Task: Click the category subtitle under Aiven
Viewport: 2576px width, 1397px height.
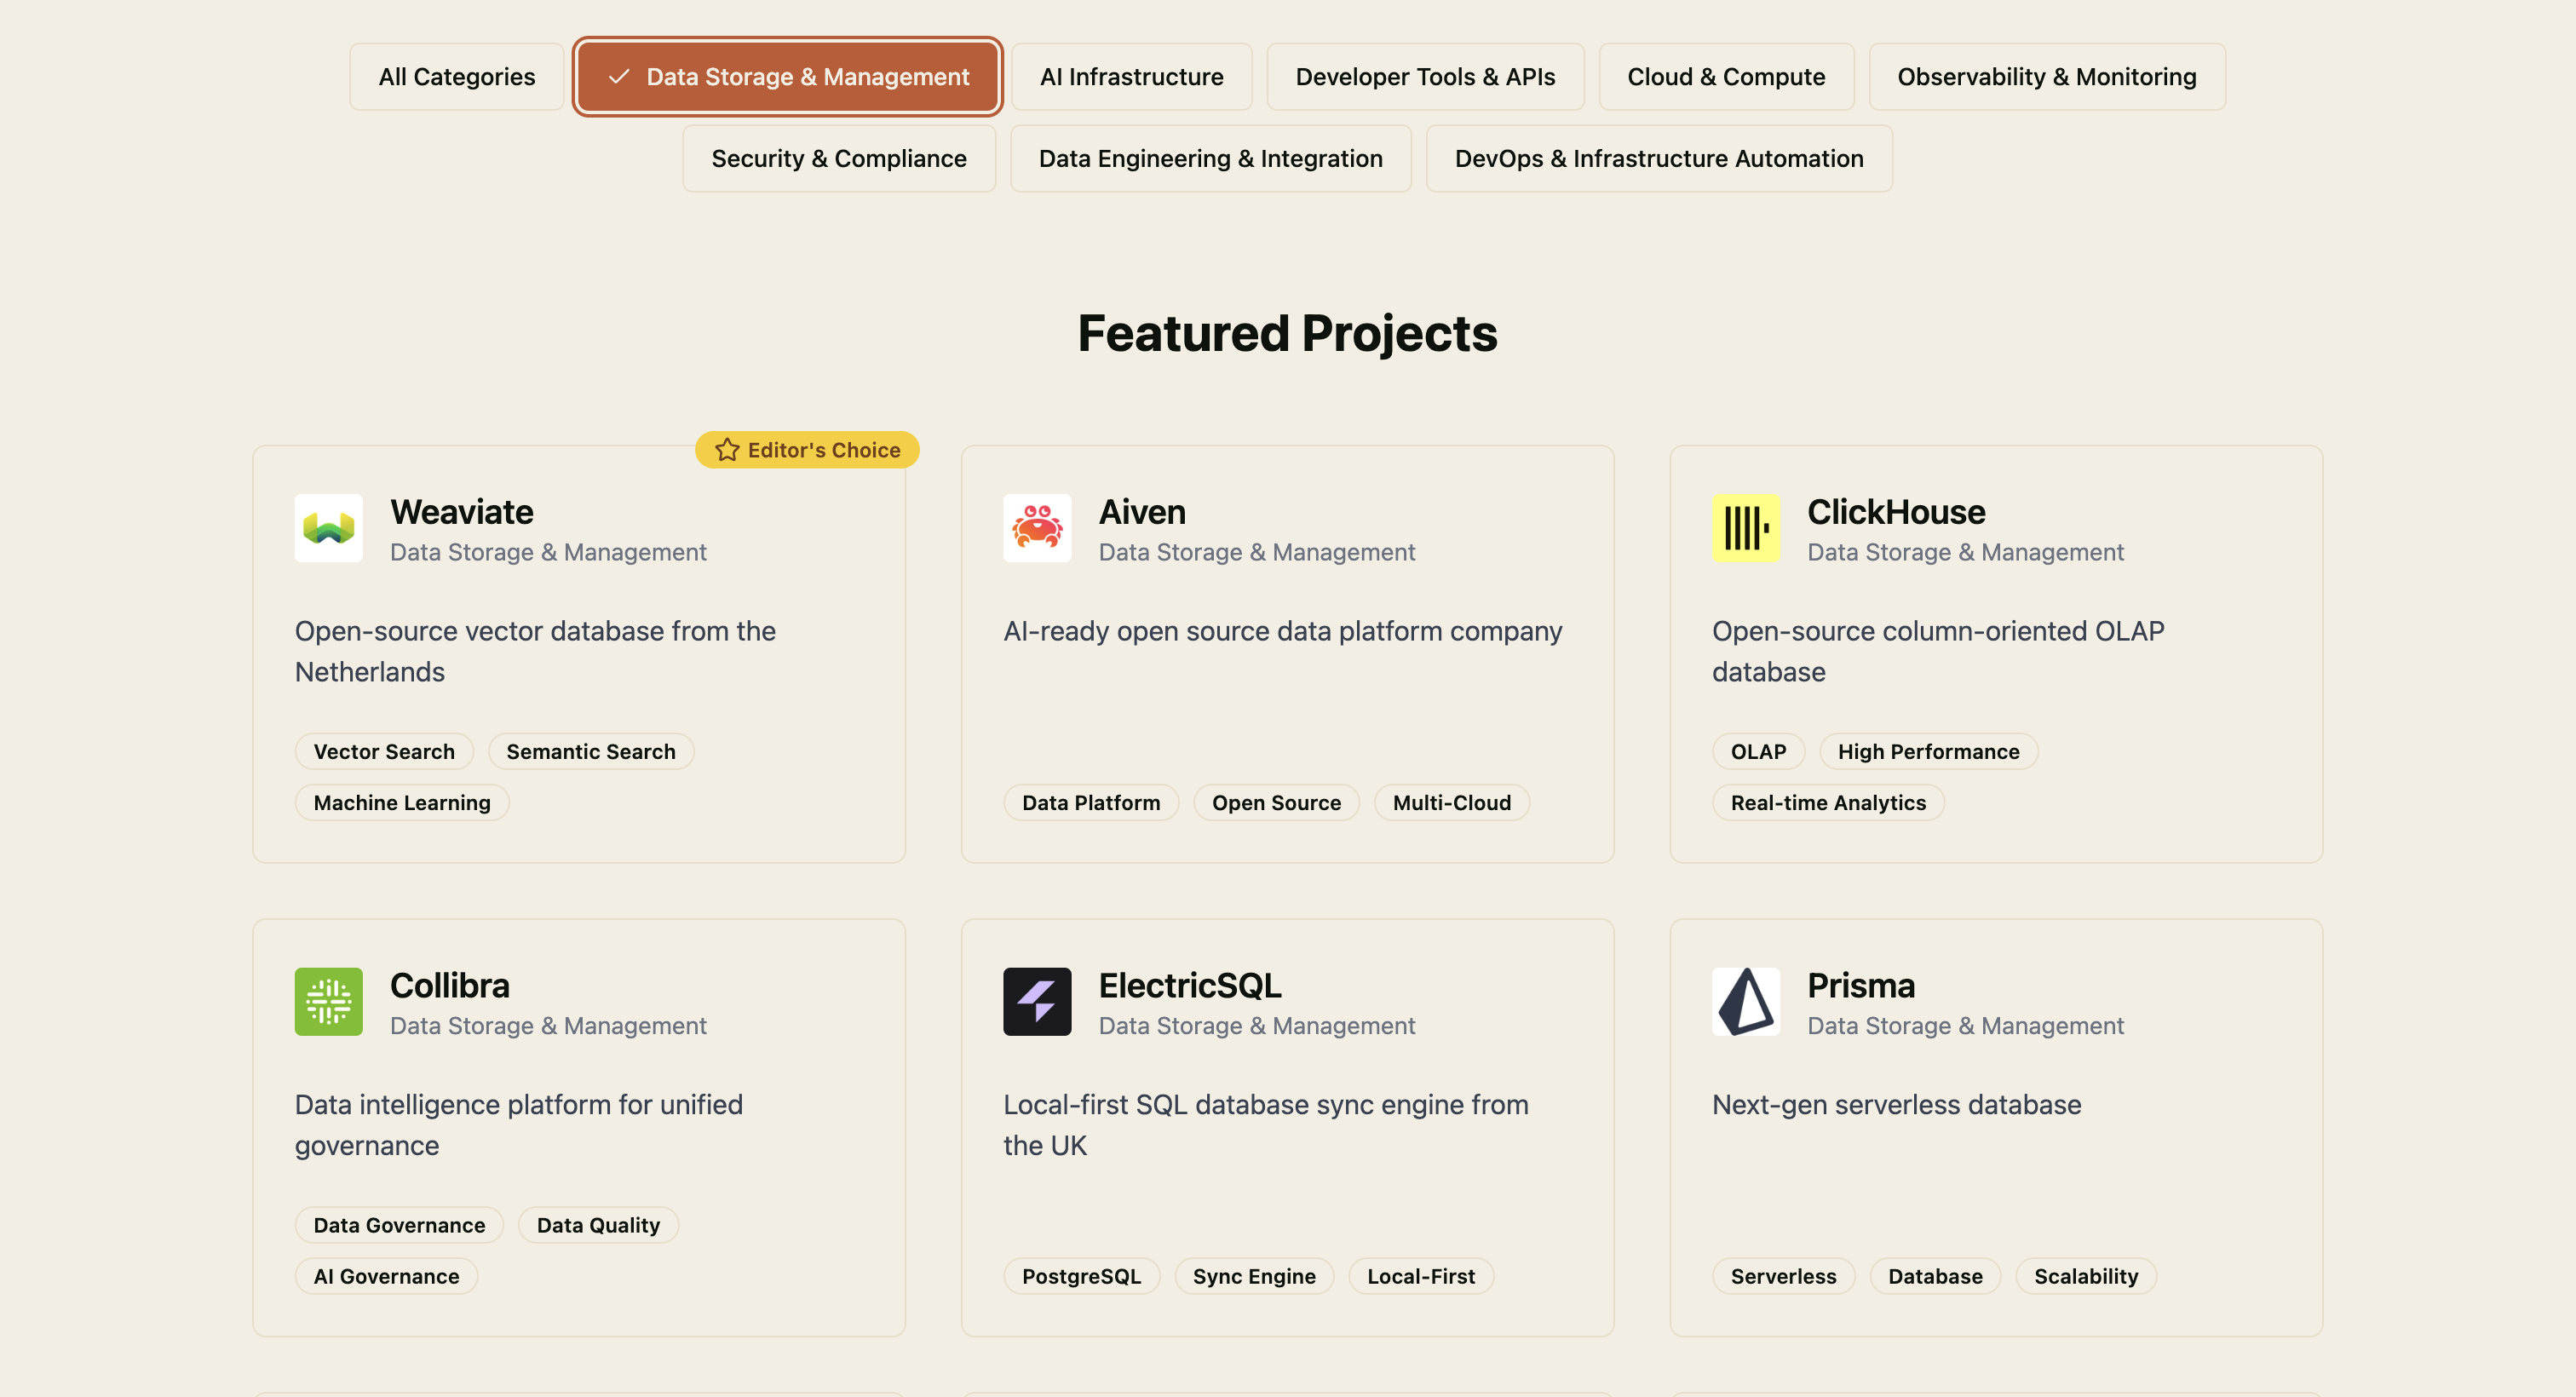Action: coord(1257,552)
